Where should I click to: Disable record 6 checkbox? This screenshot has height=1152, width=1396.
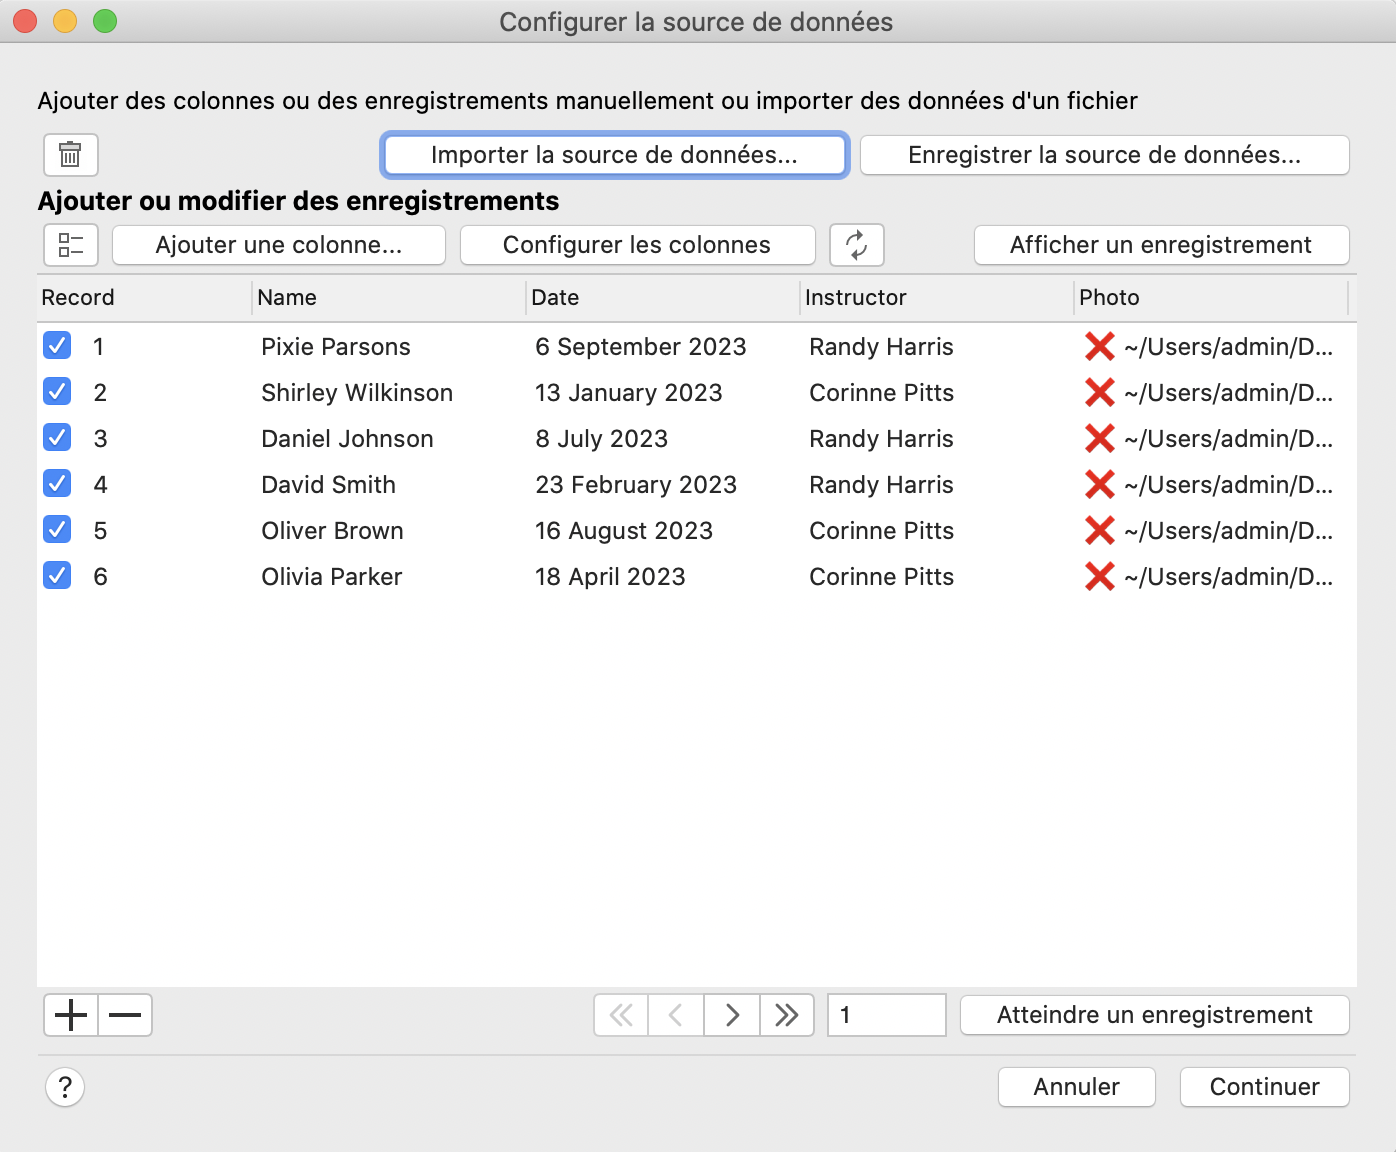point(57,576)
